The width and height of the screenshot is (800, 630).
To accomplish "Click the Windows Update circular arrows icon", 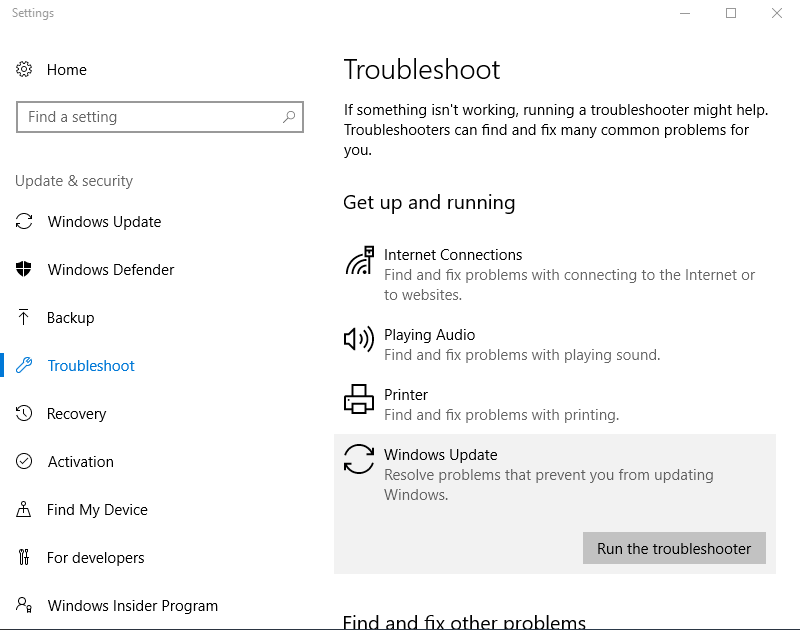I will (x=358, y=459).
